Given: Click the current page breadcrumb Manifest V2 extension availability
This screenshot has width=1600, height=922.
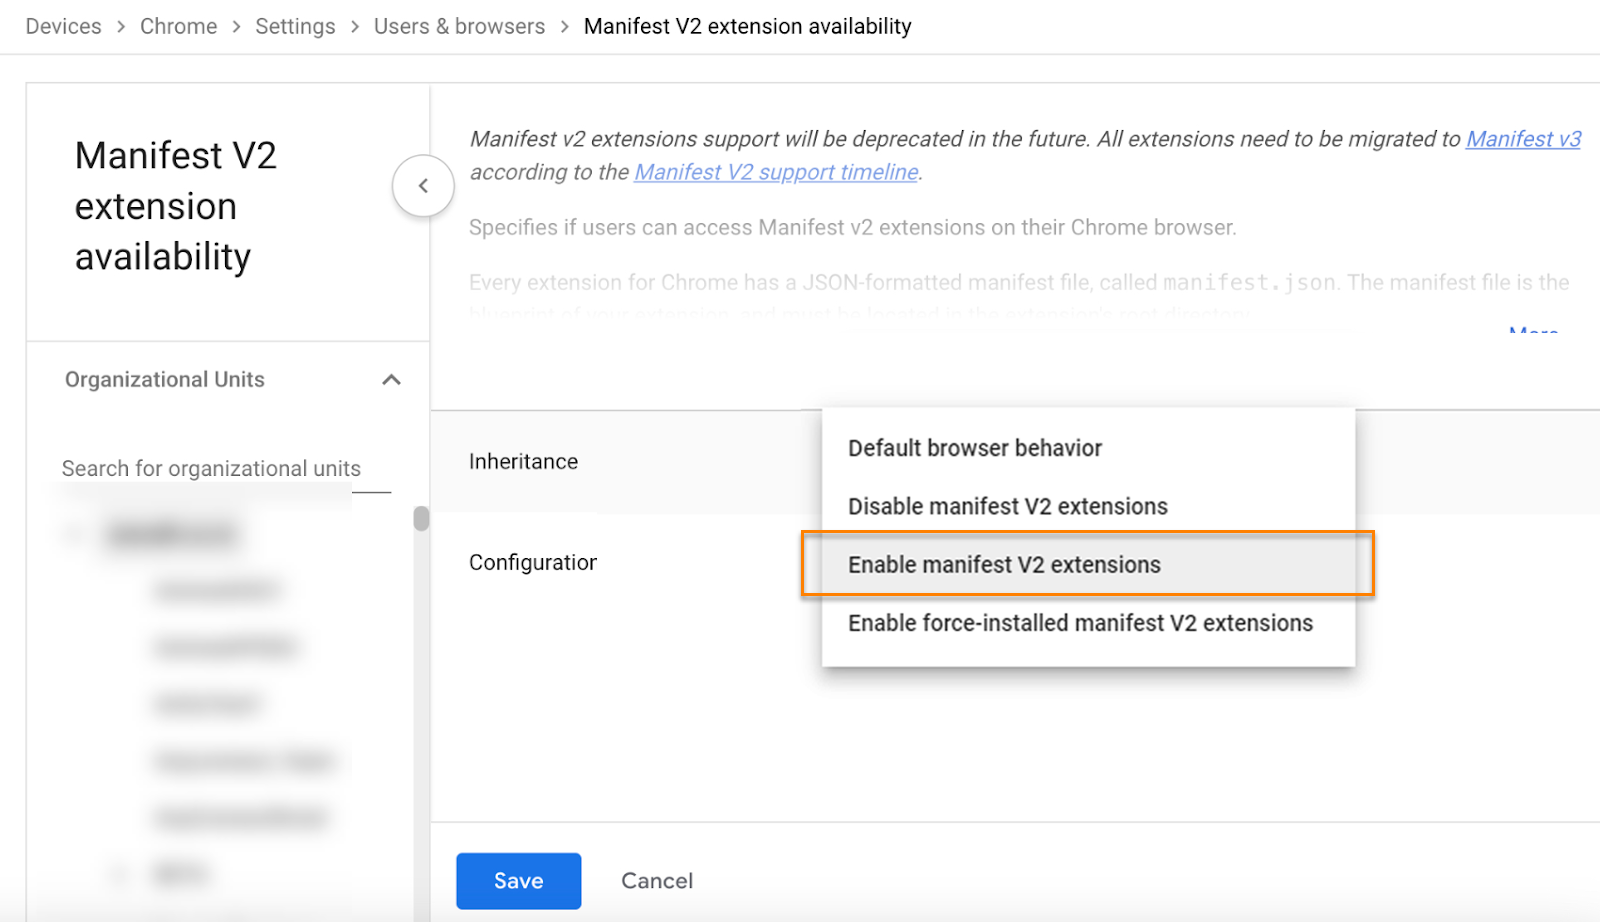Looking at the screenshot, I should 747,26.
